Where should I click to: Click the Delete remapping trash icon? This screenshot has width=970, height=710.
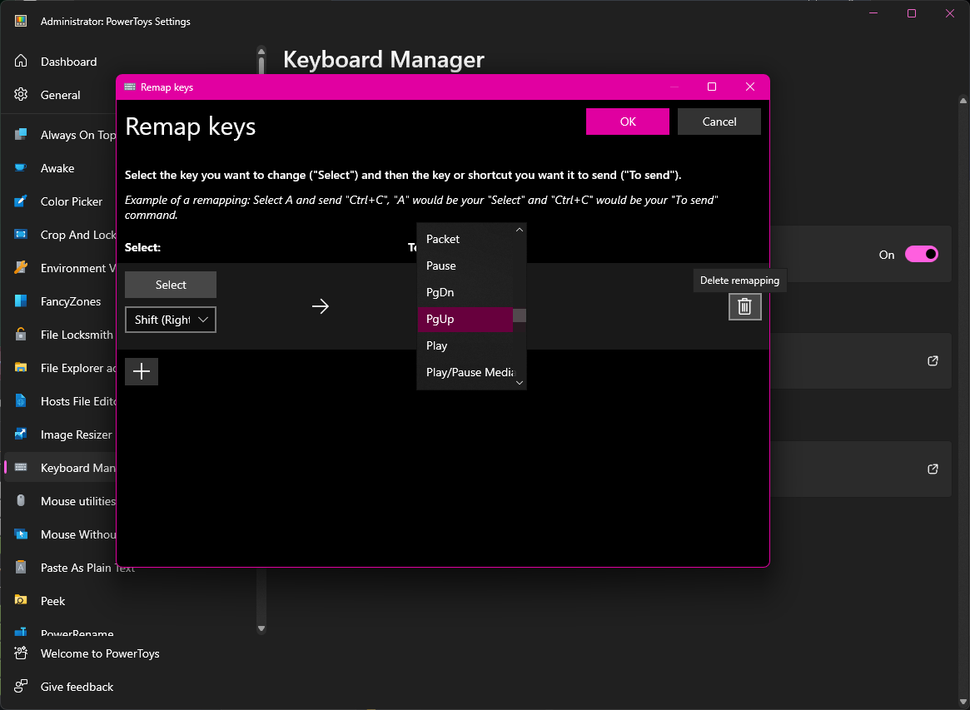(x=744, y=307)
